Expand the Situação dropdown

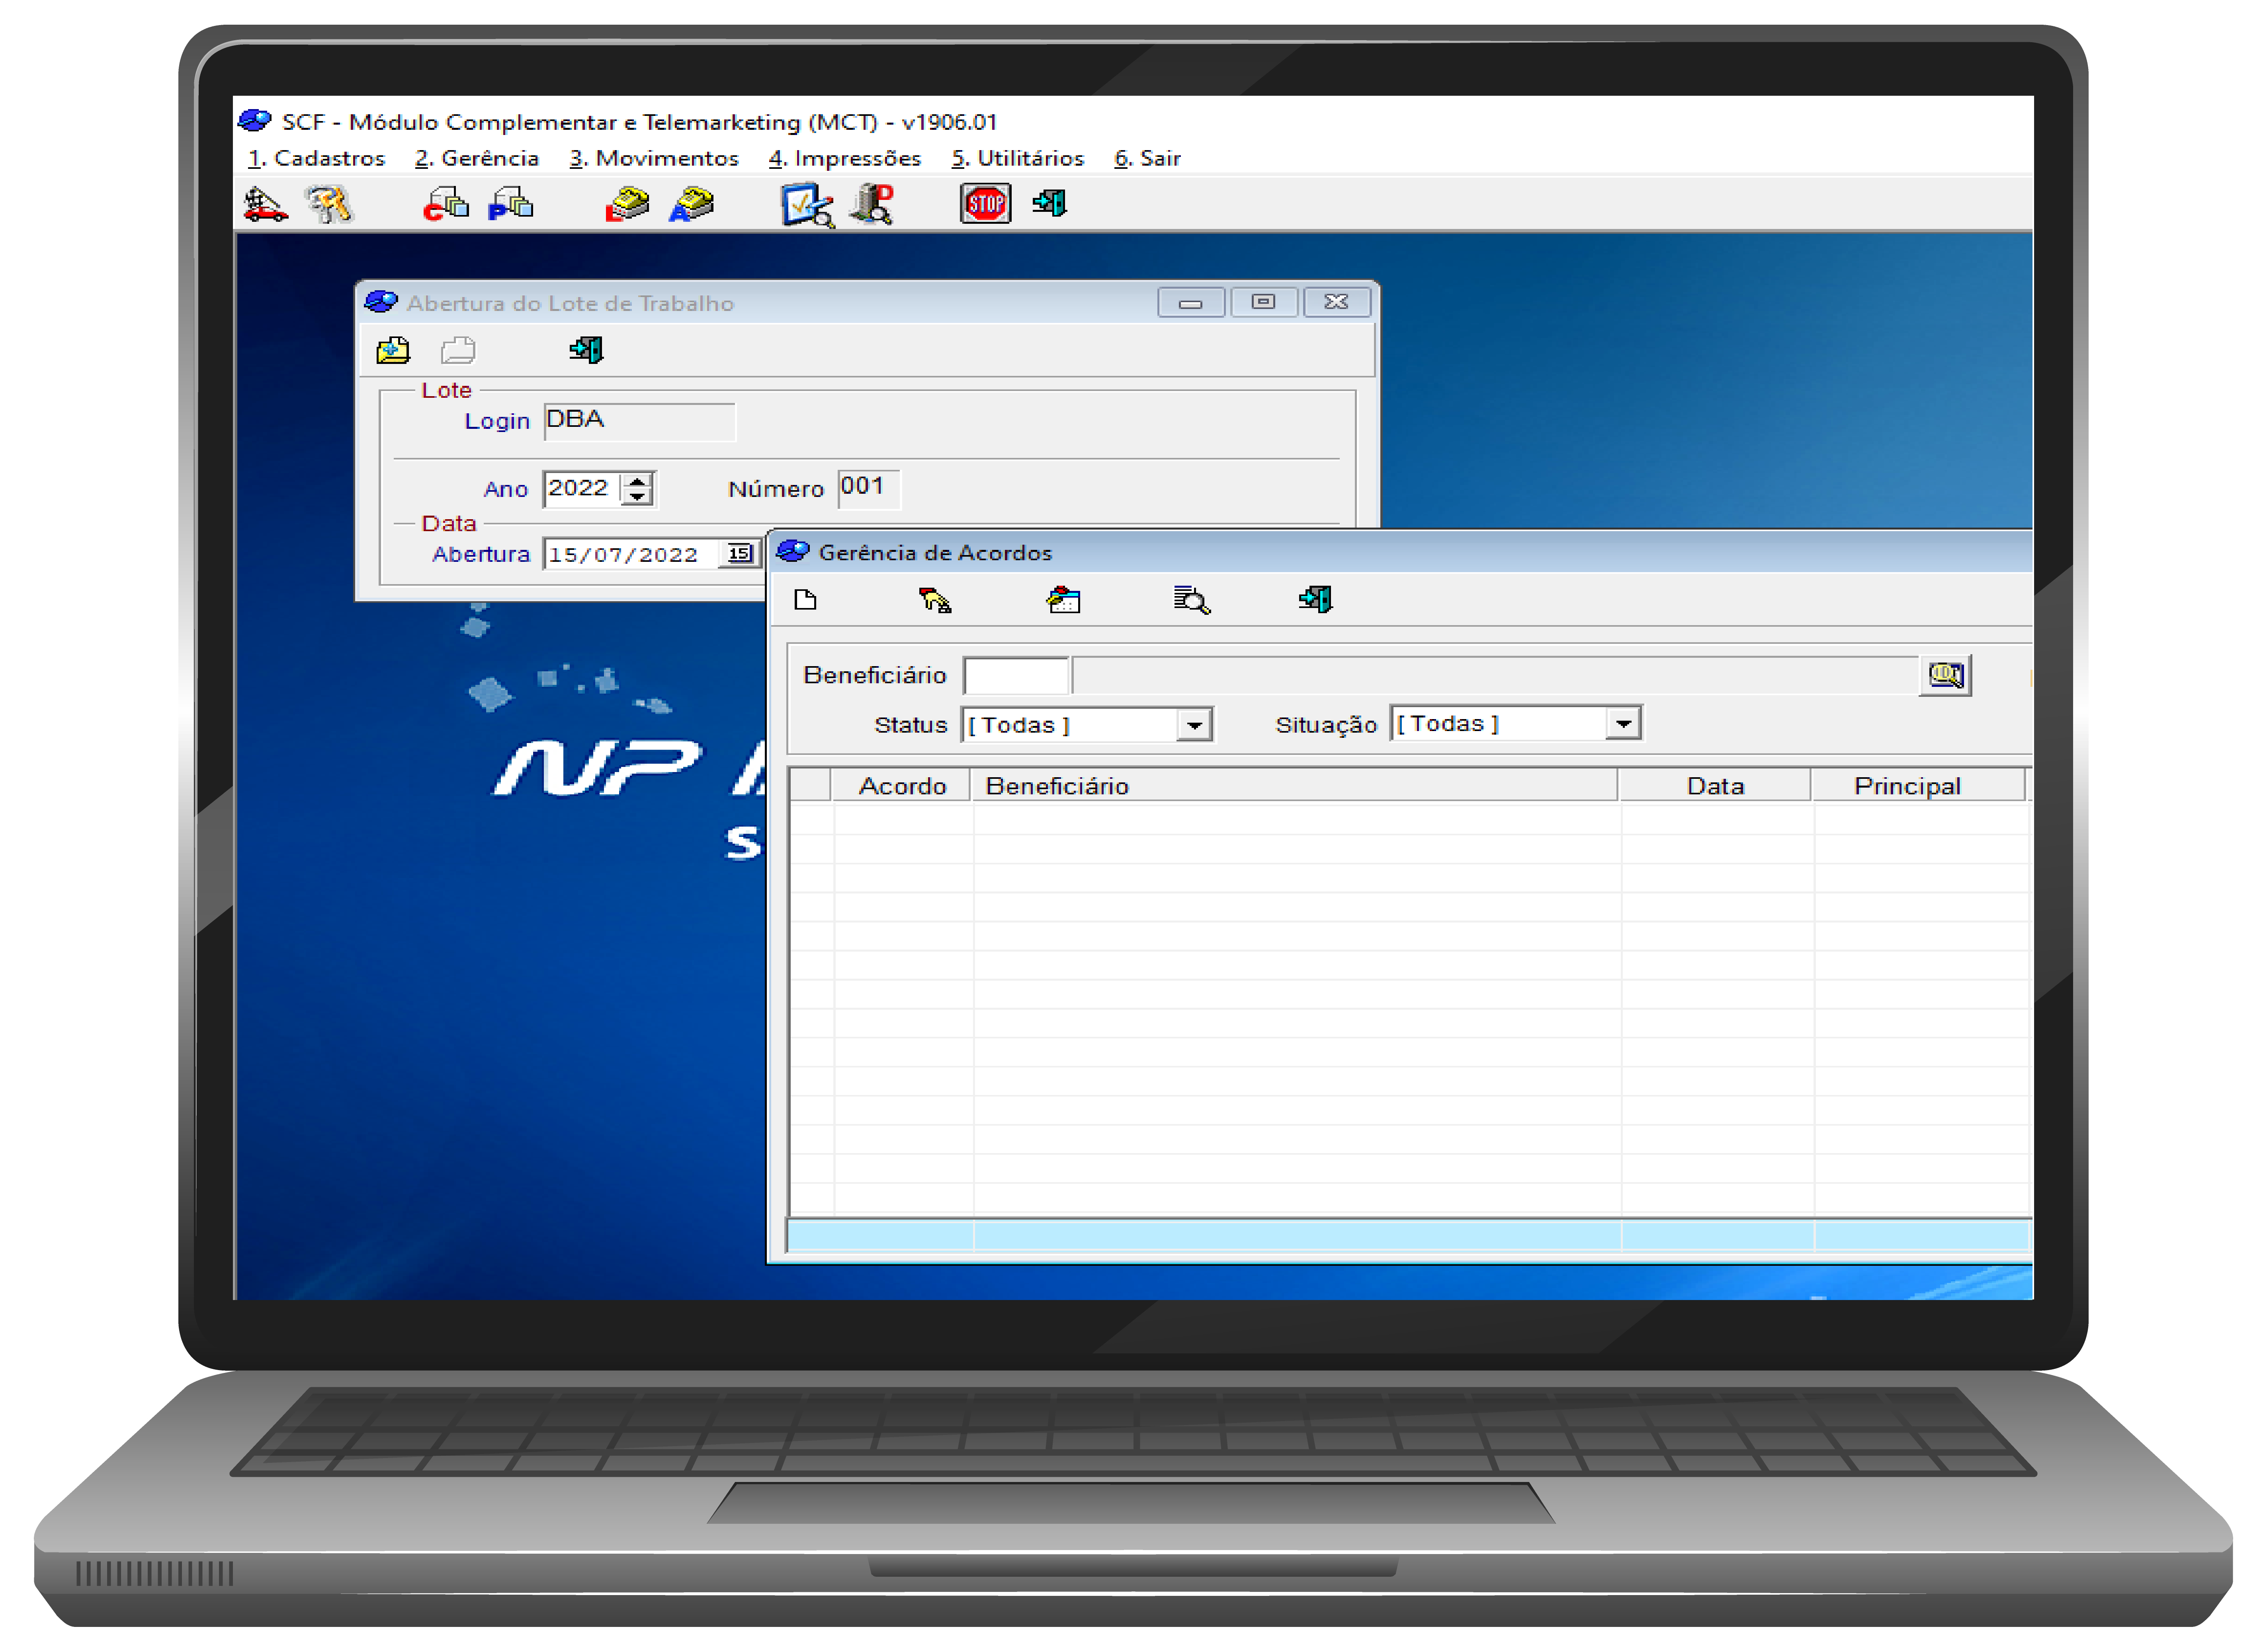point(1623,724)
